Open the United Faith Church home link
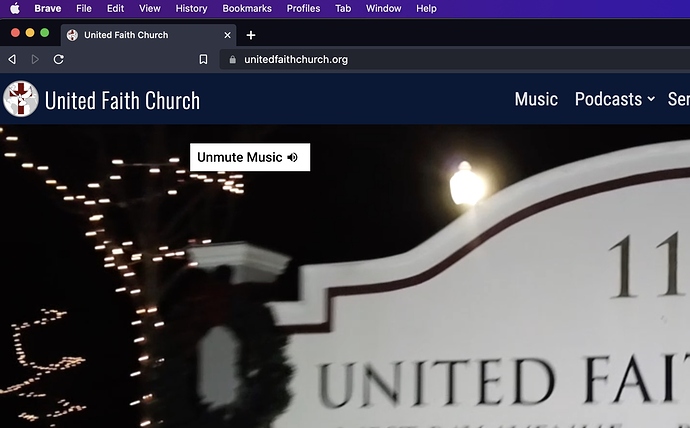This screenshot has width=690, height=428. [x=122, y=100]
